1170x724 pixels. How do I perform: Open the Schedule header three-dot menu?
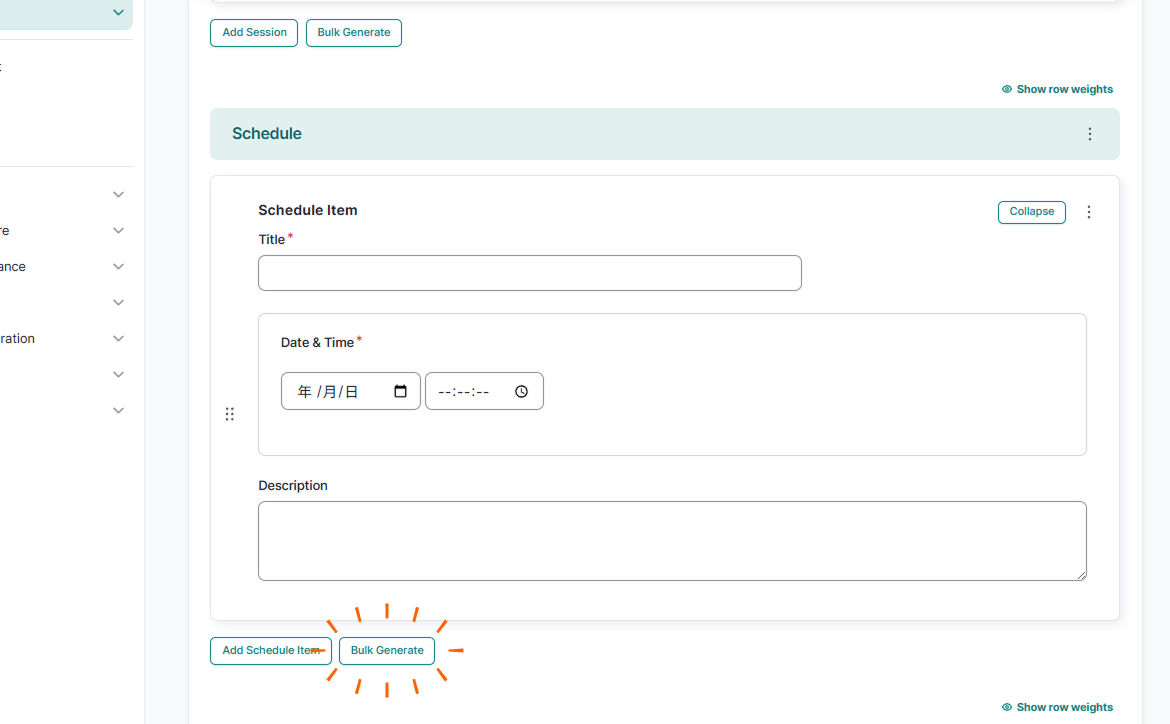click(1090, 134)
